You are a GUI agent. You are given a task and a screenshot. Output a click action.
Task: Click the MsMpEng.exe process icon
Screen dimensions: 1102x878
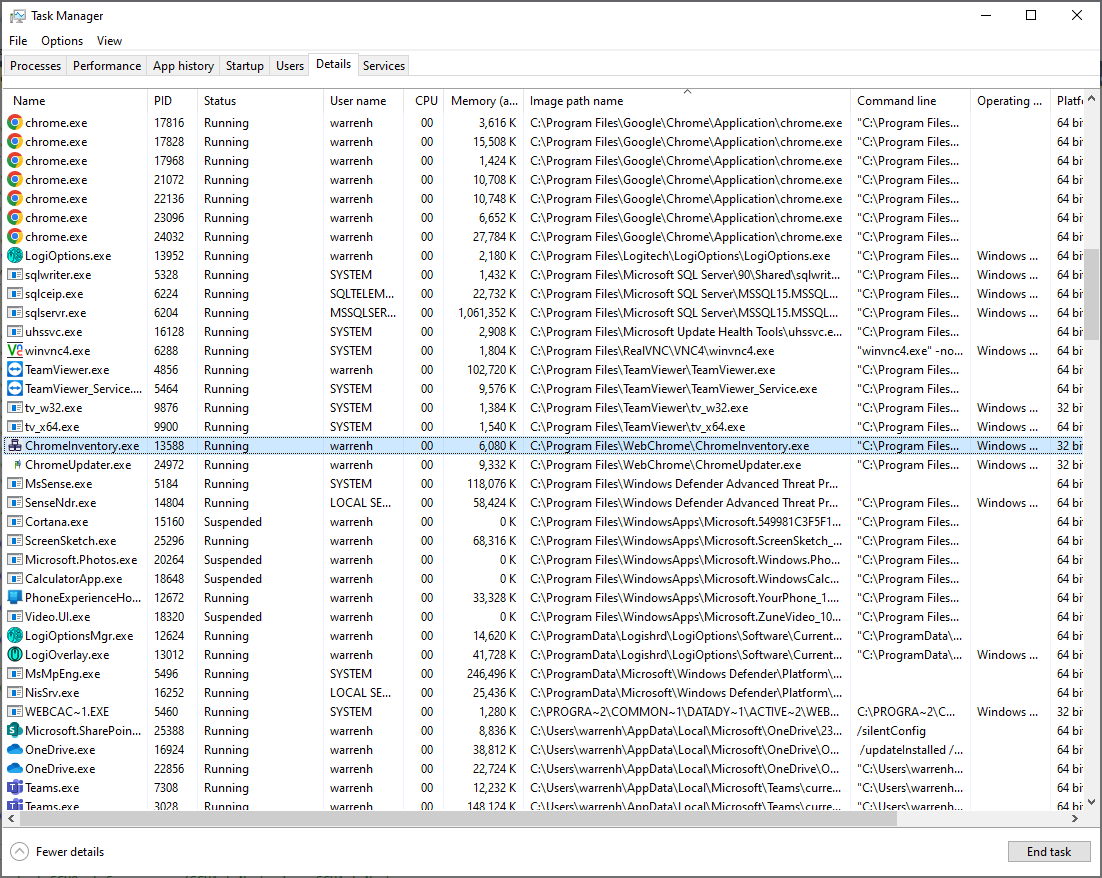point(15,673)
